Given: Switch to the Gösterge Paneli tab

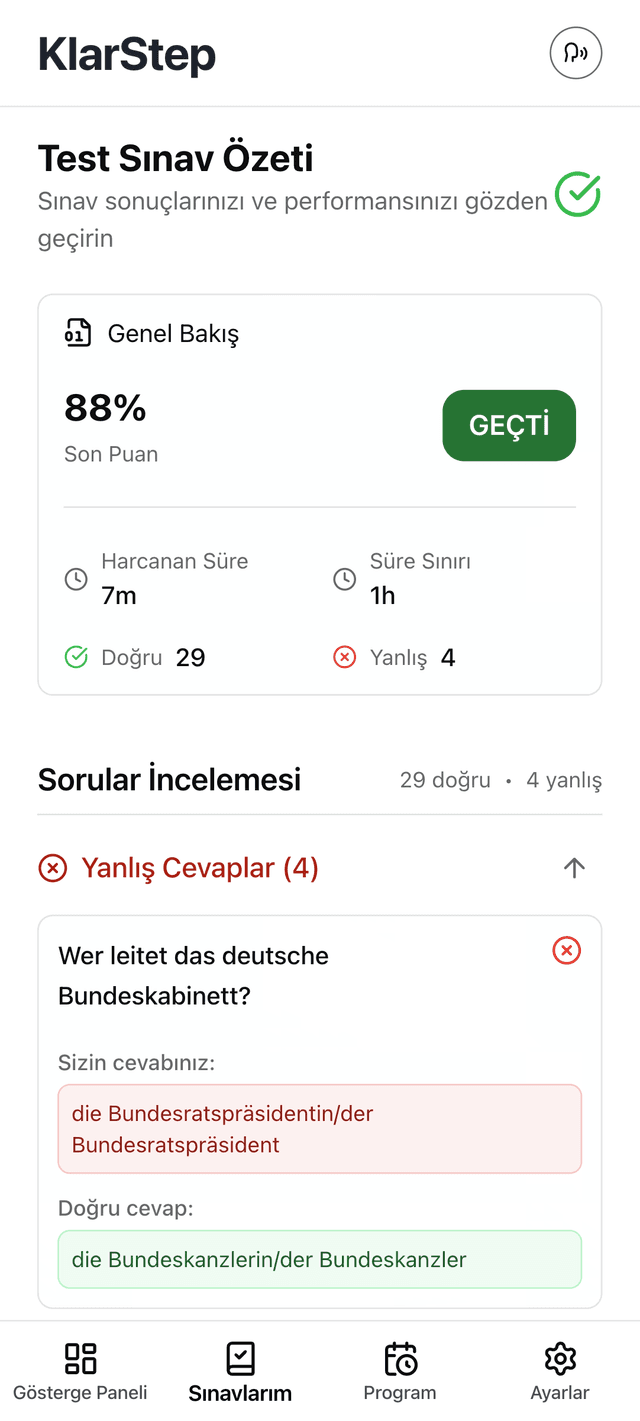Looking at the screenshot, I should click(x=80, y=1369).
